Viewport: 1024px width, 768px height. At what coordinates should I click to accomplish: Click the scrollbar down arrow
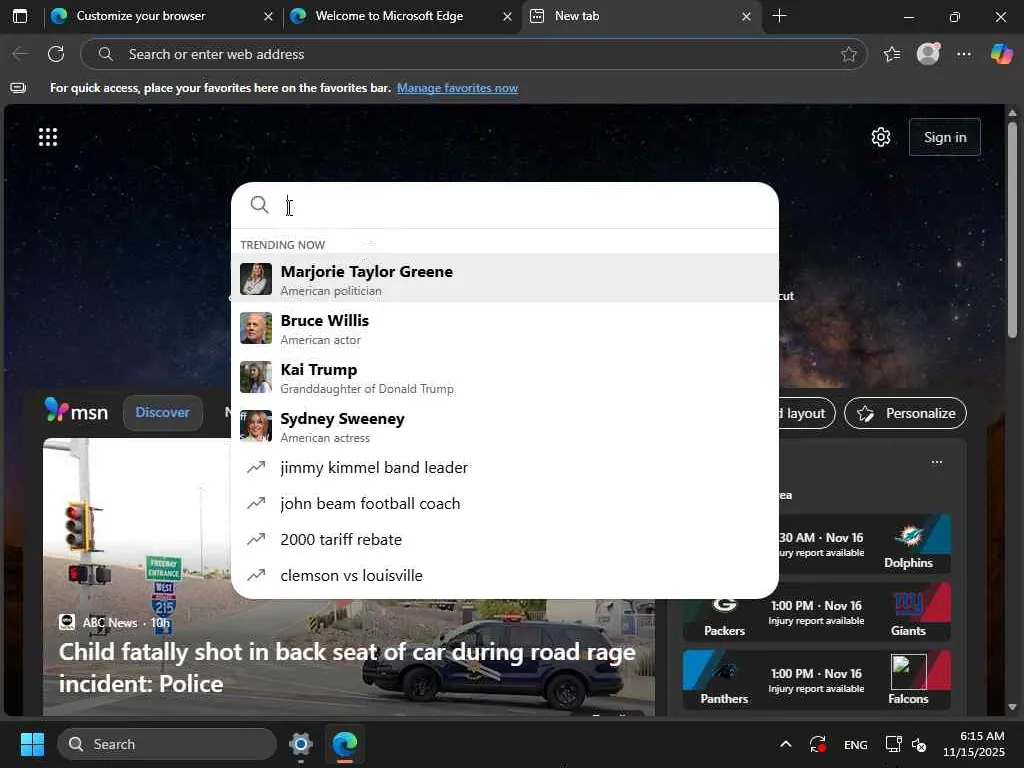(x=1012, y=707)
